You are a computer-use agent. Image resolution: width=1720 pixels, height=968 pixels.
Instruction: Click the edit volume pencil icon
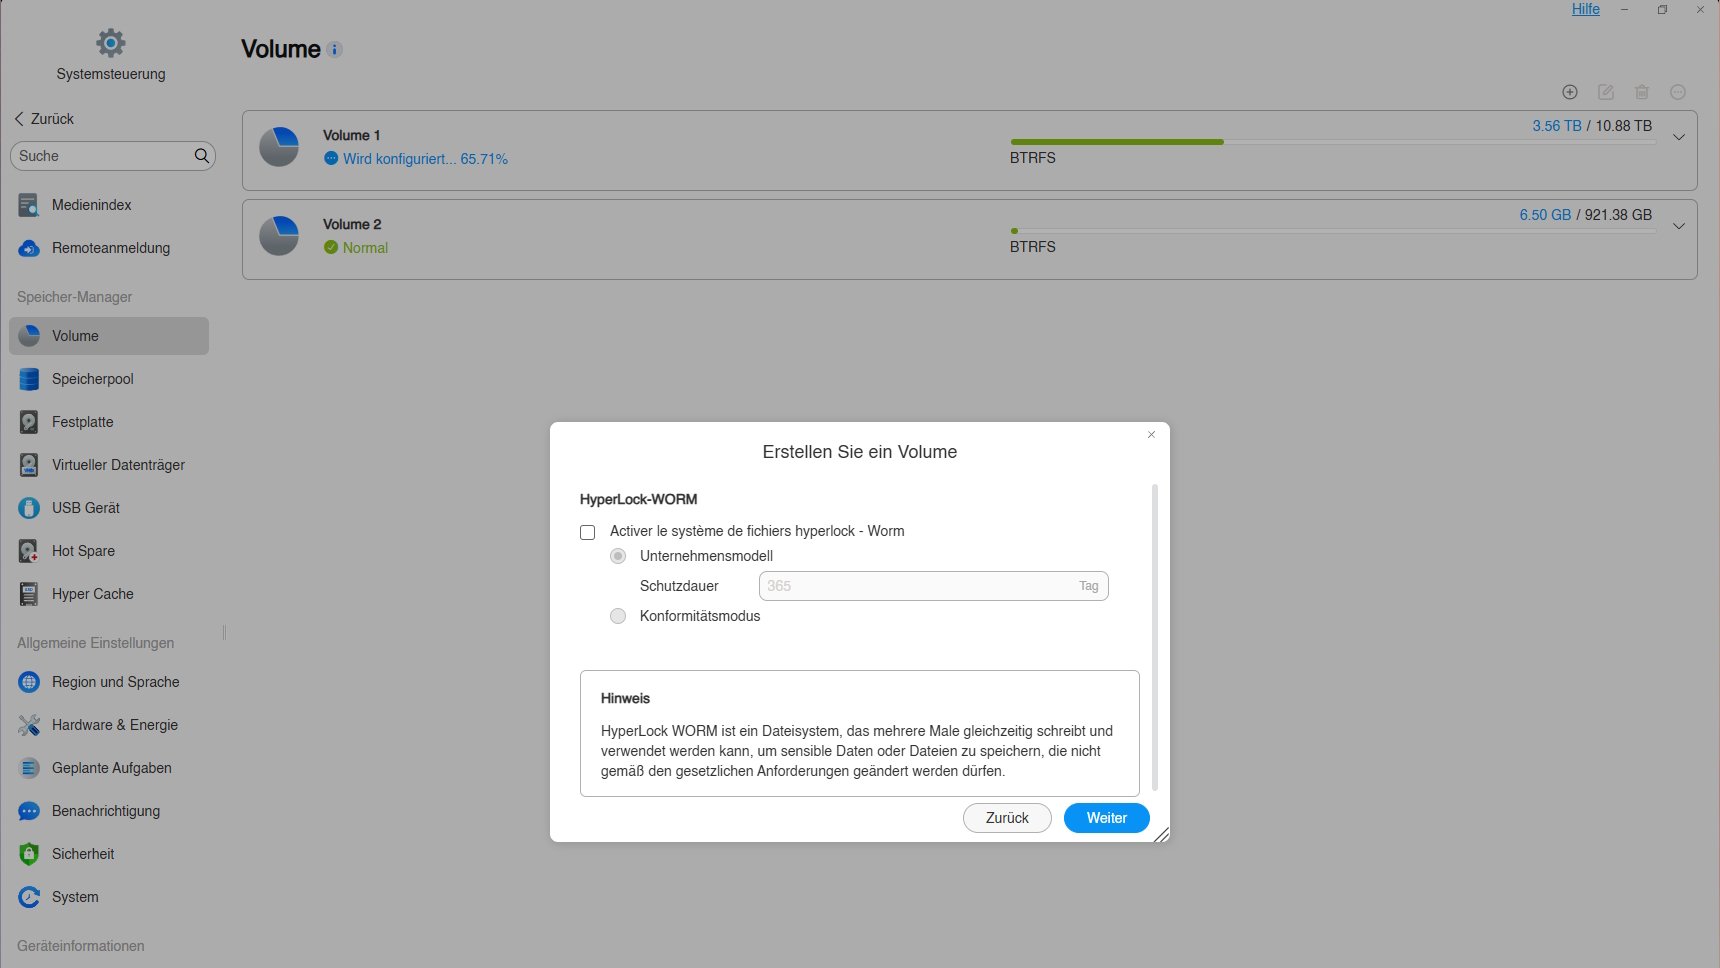pos(1606,92)
